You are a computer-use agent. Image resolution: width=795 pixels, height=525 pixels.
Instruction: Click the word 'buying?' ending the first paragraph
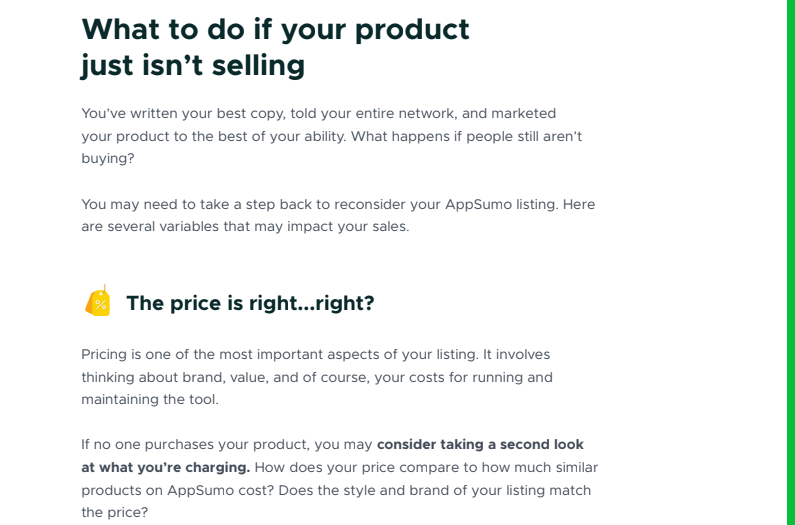click(x=108, y=158)
